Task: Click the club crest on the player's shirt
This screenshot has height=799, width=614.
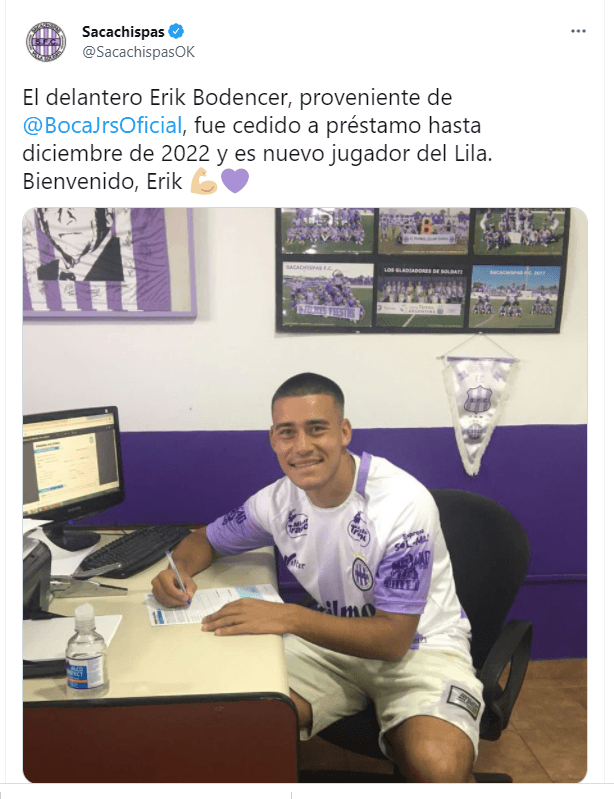Action: (x=362, y=574)
